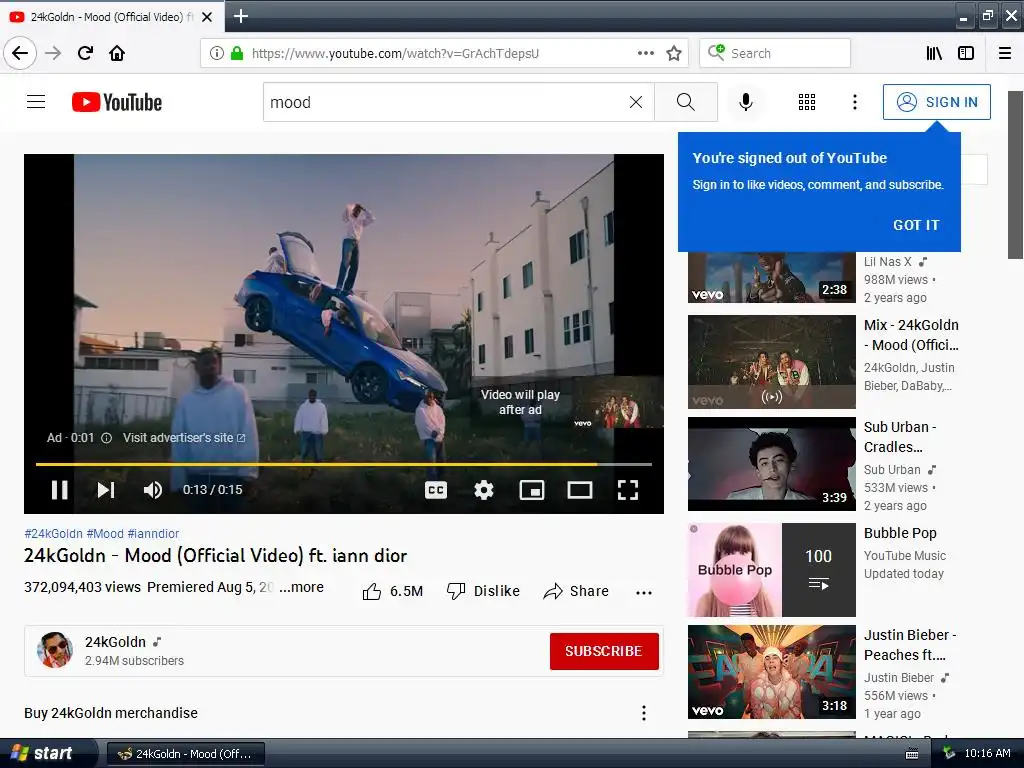
Task: Click the taskbar clock 10:16 AM
Action: click(987, 754)
